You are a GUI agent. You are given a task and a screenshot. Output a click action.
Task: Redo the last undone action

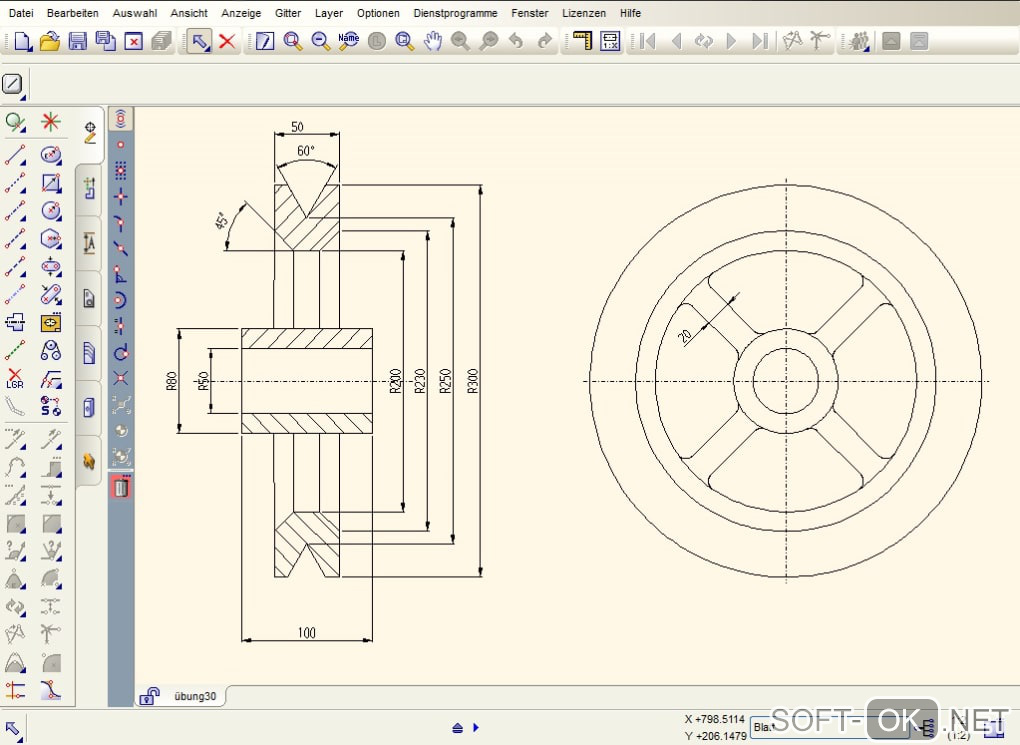pos(544,41)
